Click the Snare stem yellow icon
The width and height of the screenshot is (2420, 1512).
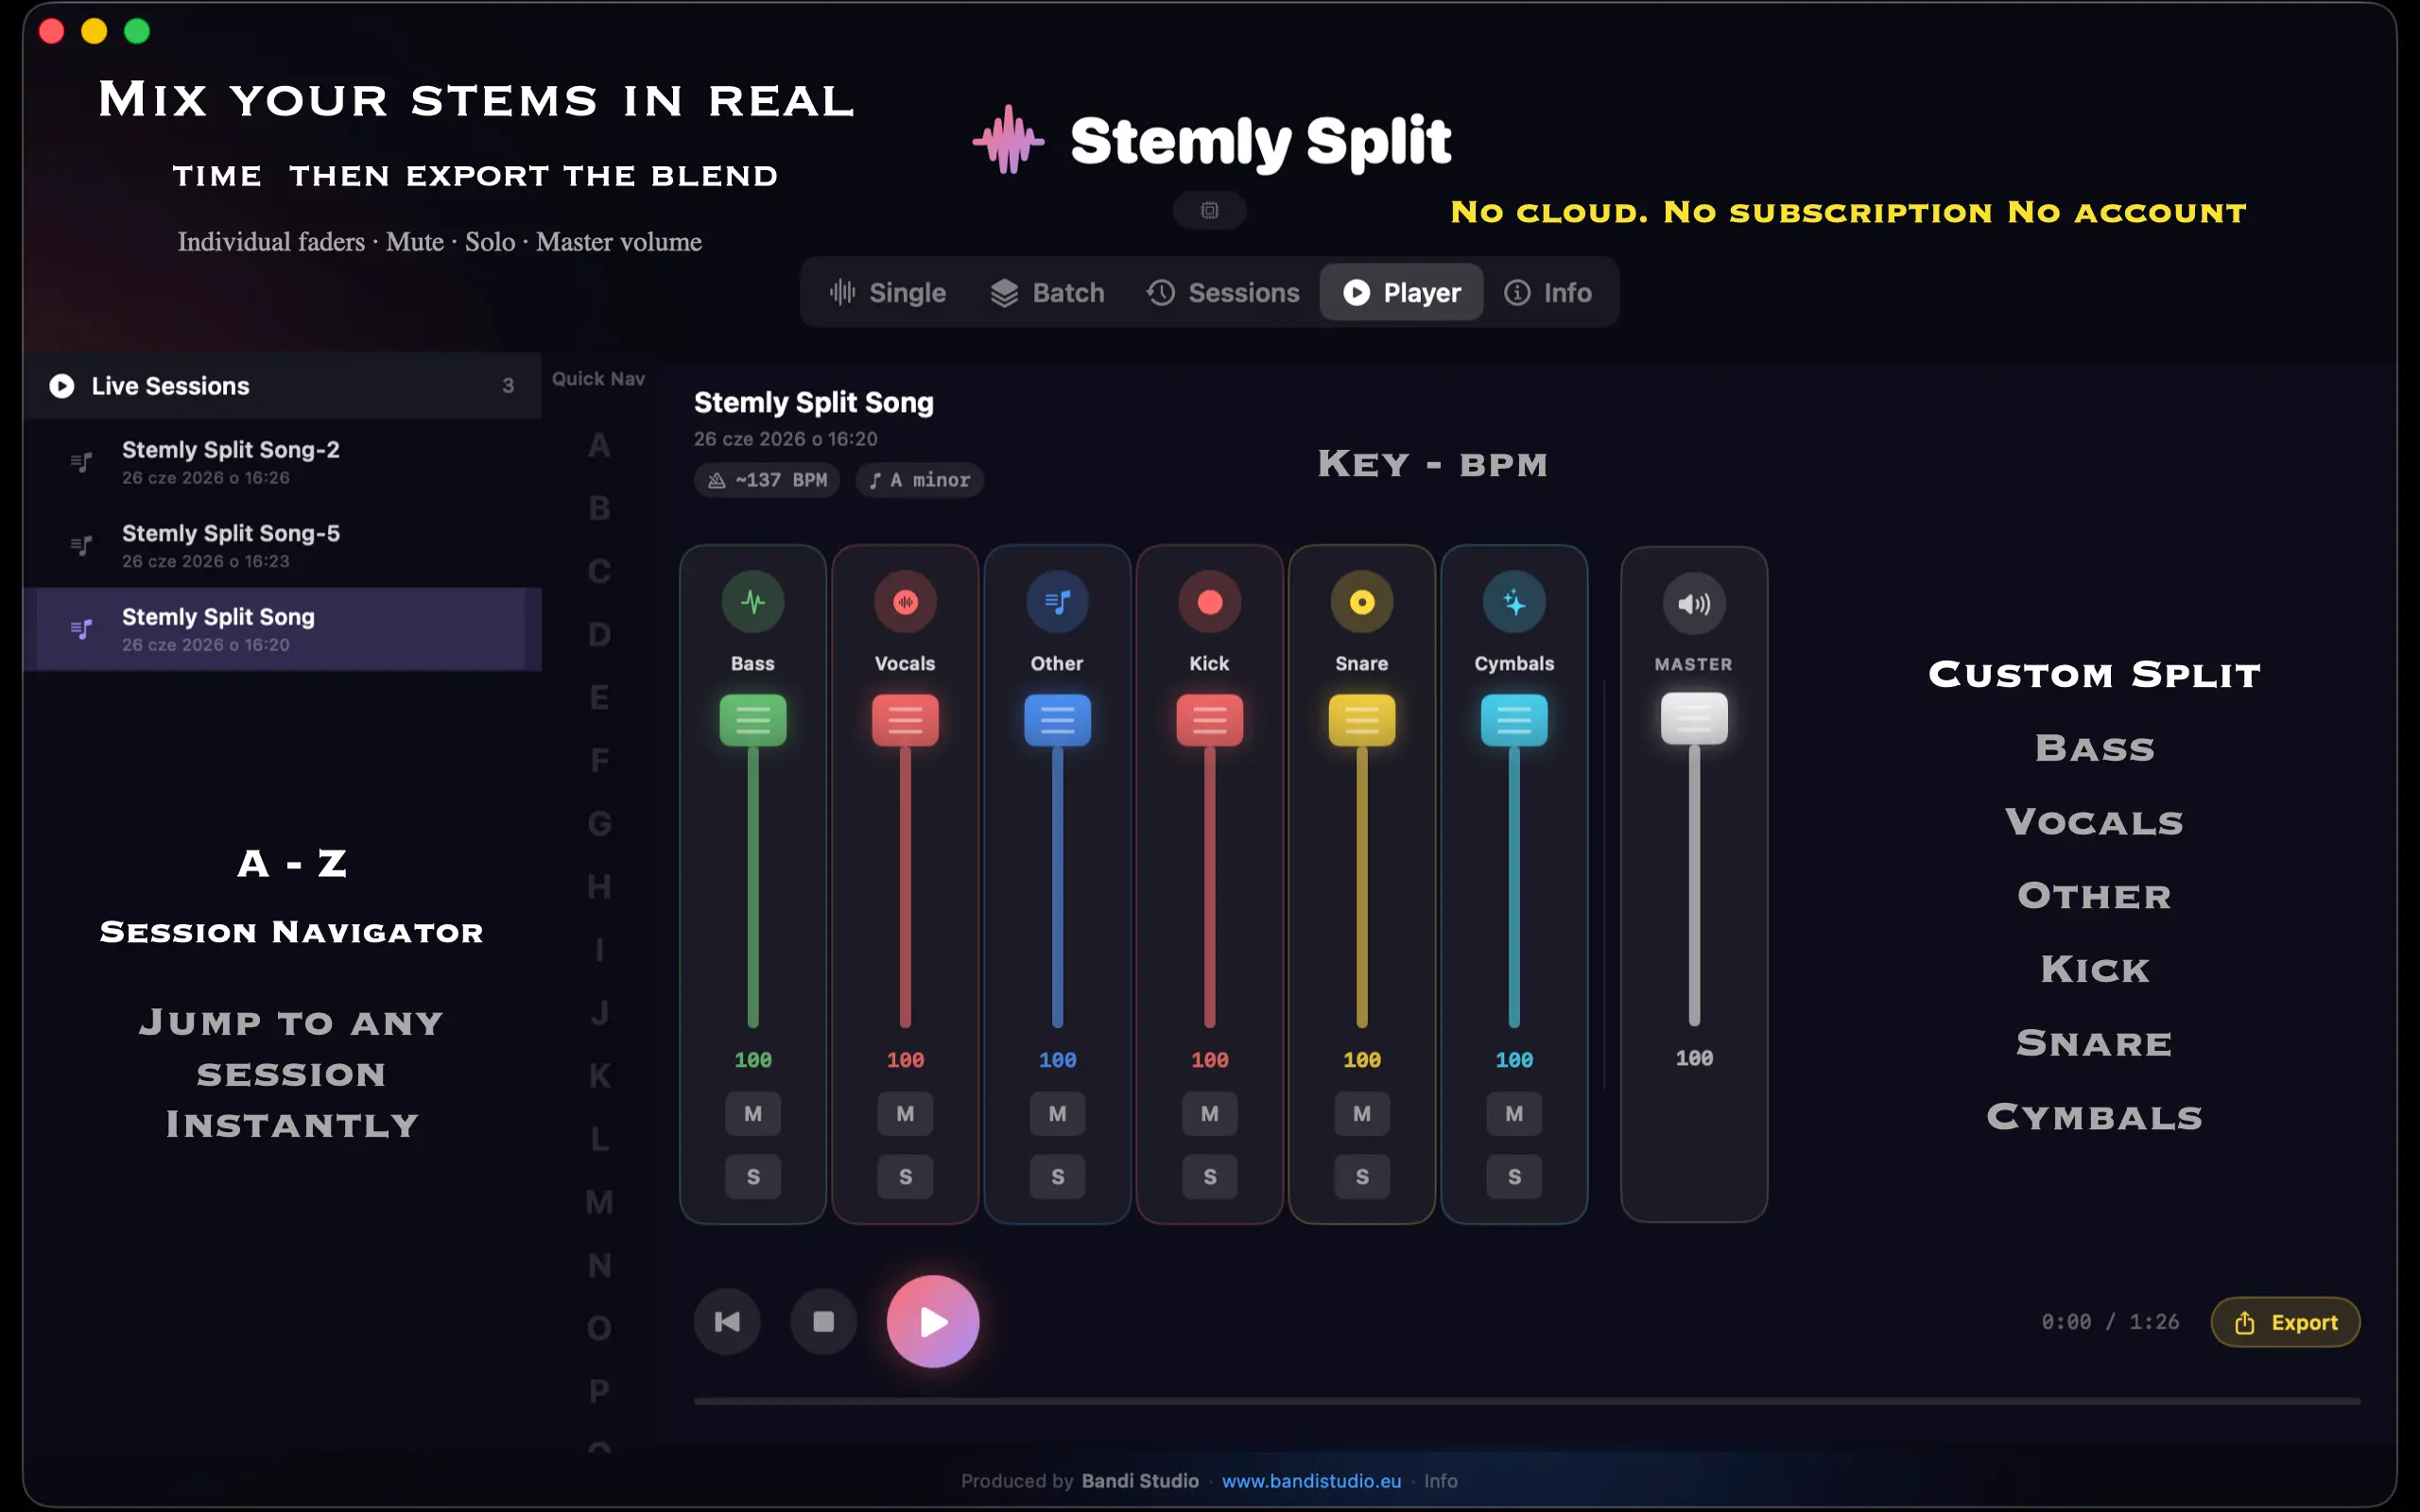1362,602
